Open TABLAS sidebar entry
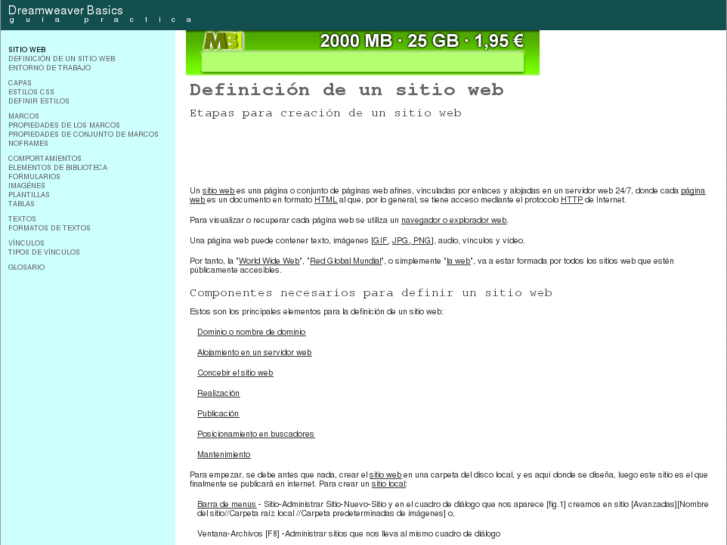Viewport: 727px width, 545px height. pos(21,204)
